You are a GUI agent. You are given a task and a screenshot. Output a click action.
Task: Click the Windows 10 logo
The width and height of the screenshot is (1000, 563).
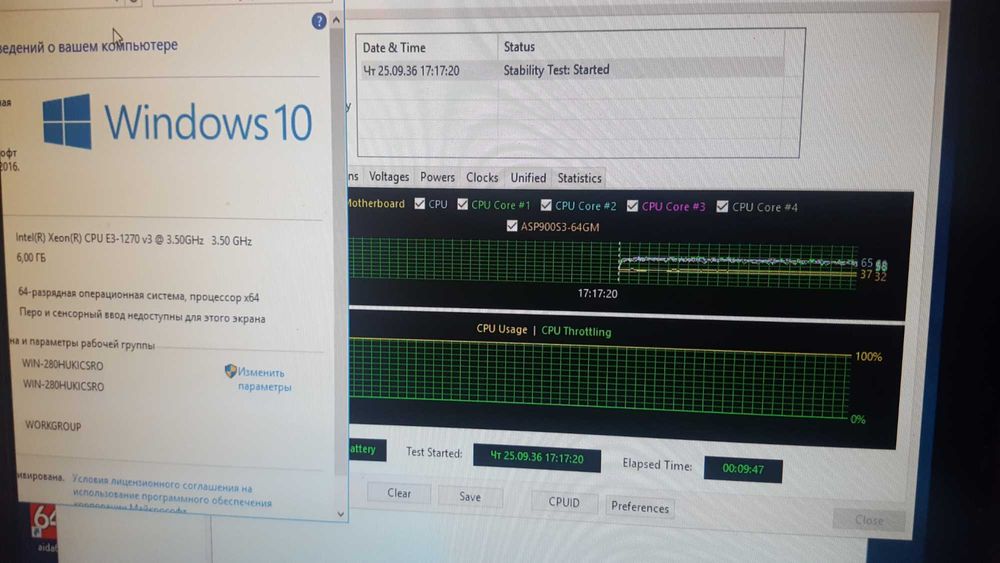tap(177, 121)
